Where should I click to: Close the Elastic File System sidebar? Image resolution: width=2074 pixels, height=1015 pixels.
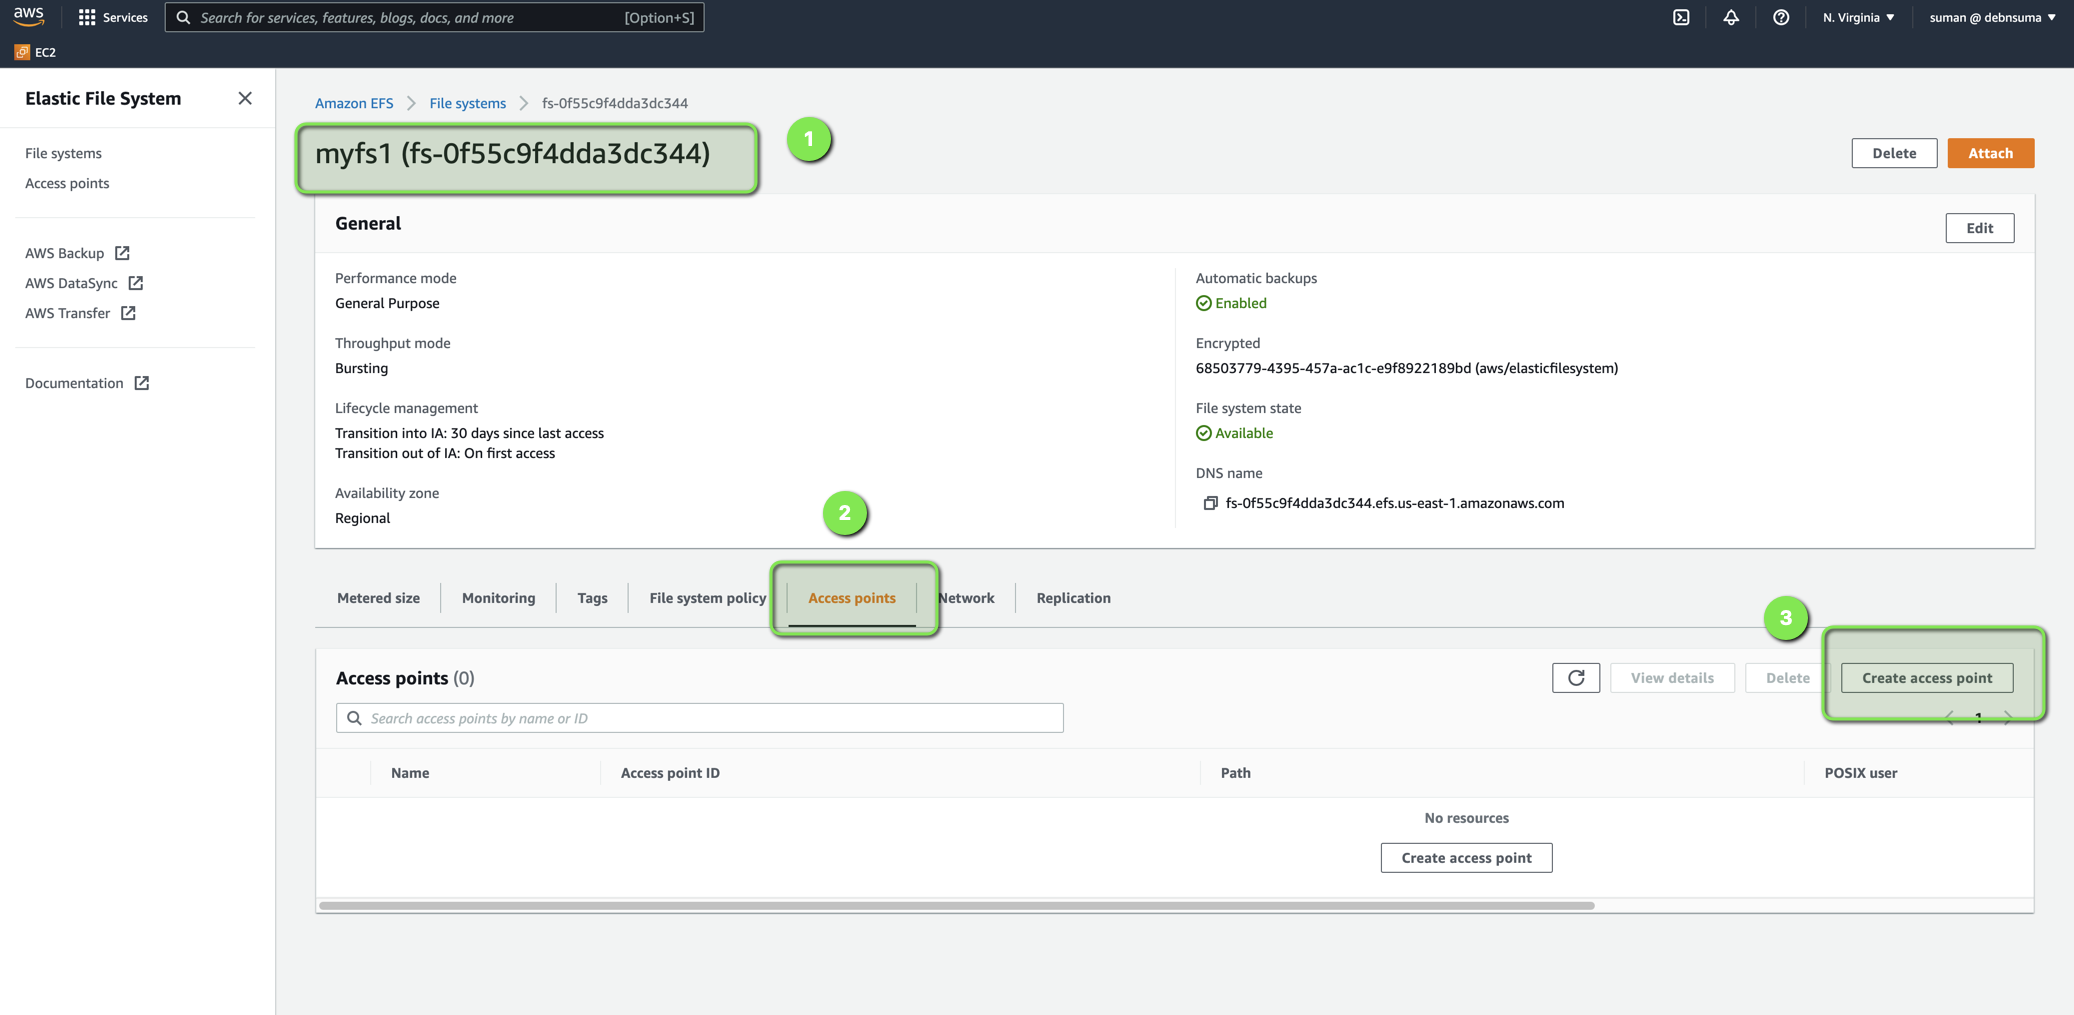point(245,98)
